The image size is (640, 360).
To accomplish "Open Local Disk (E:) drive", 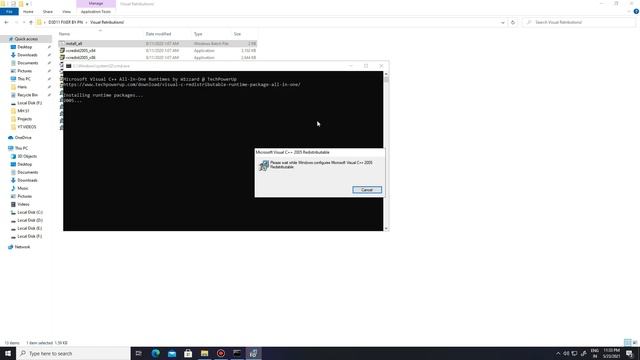I will click(30, 228).
